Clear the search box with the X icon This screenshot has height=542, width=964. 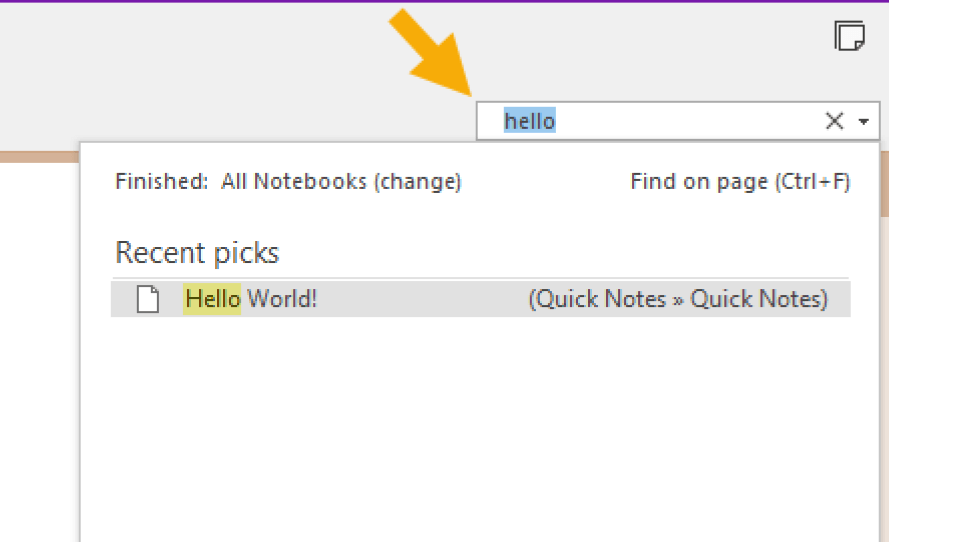click(834, 121)
